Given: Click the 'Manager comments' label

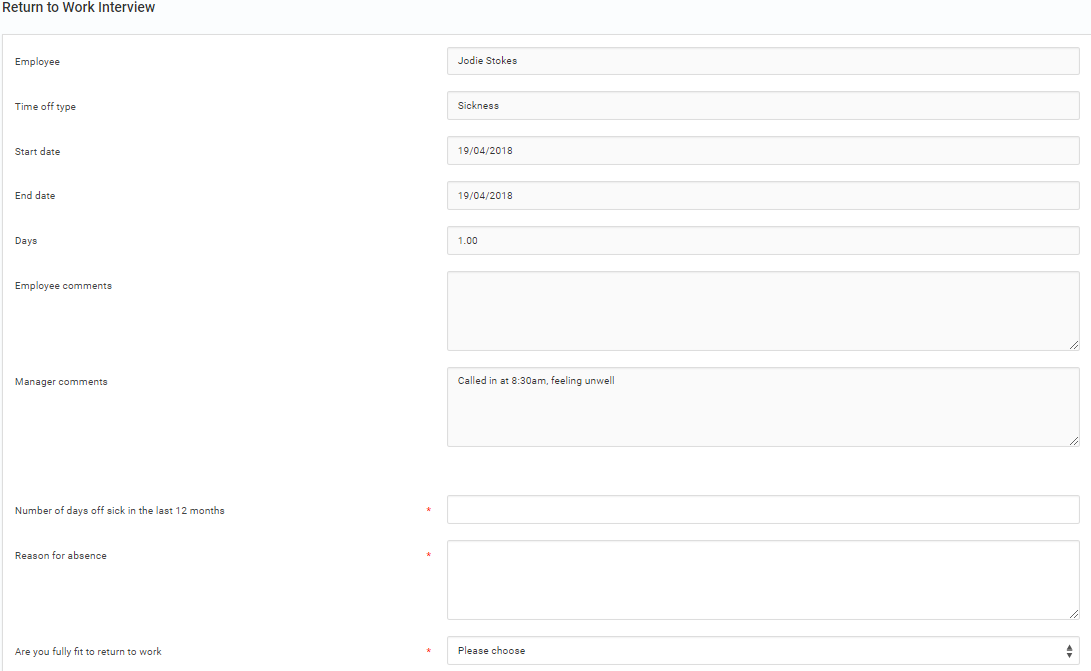Looking at the screenshot, I should (61, 382).
